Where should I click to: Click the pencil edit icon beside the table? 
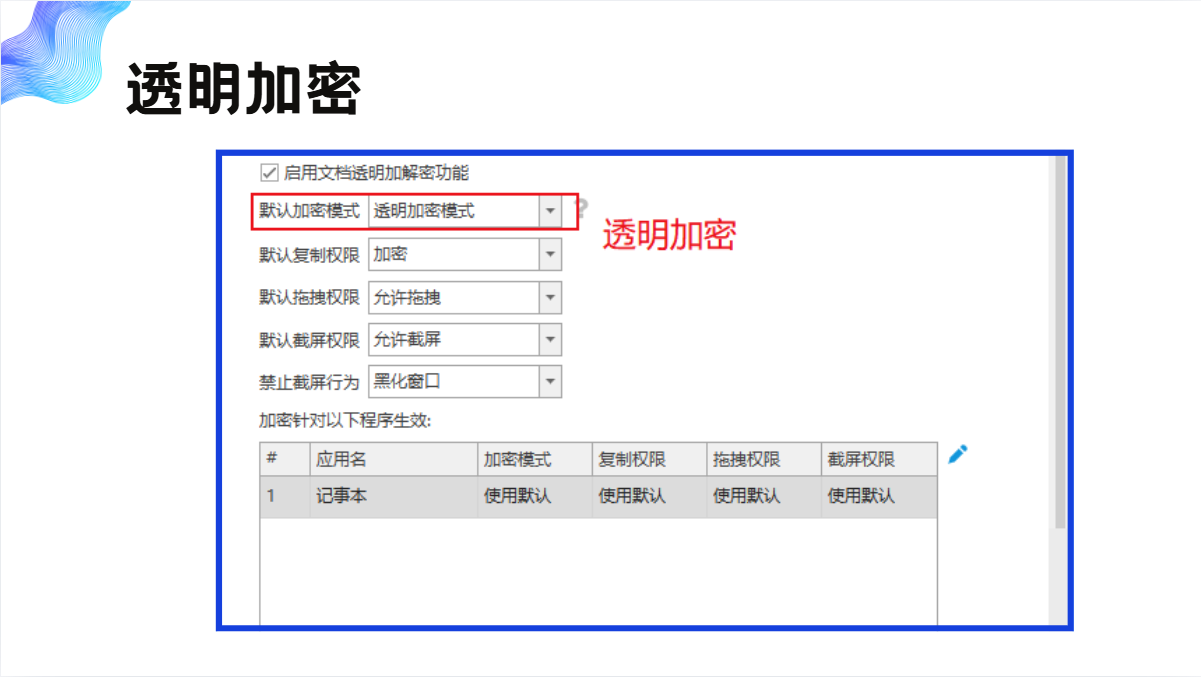point(957,455)
